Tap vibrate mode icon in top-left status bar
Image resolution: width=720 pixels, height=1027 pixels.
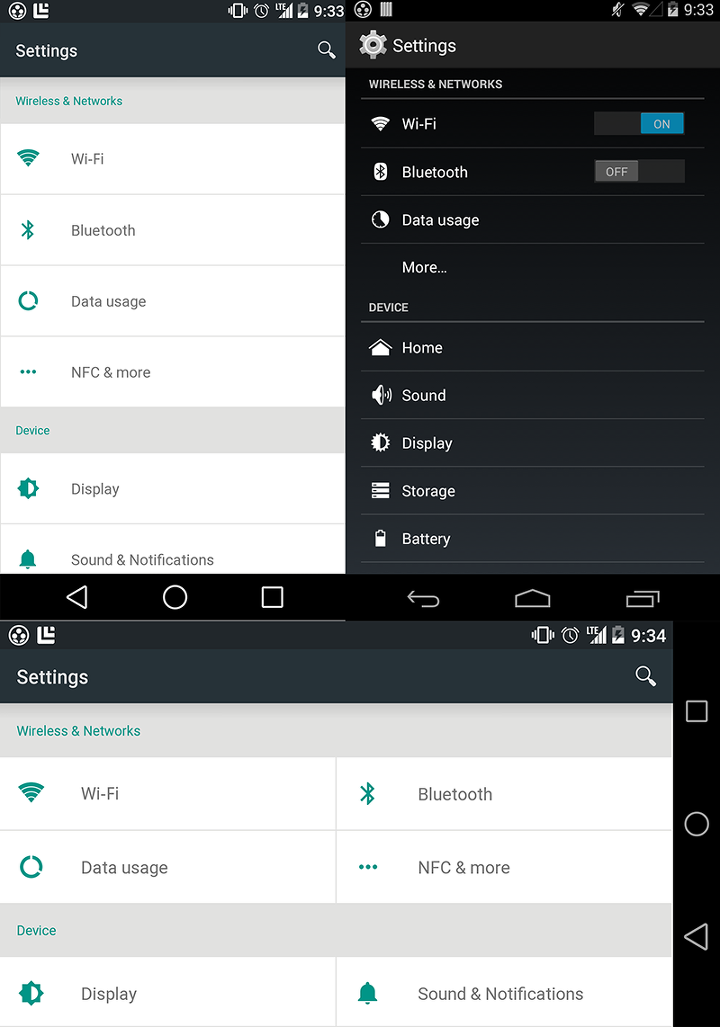[238, 10]
